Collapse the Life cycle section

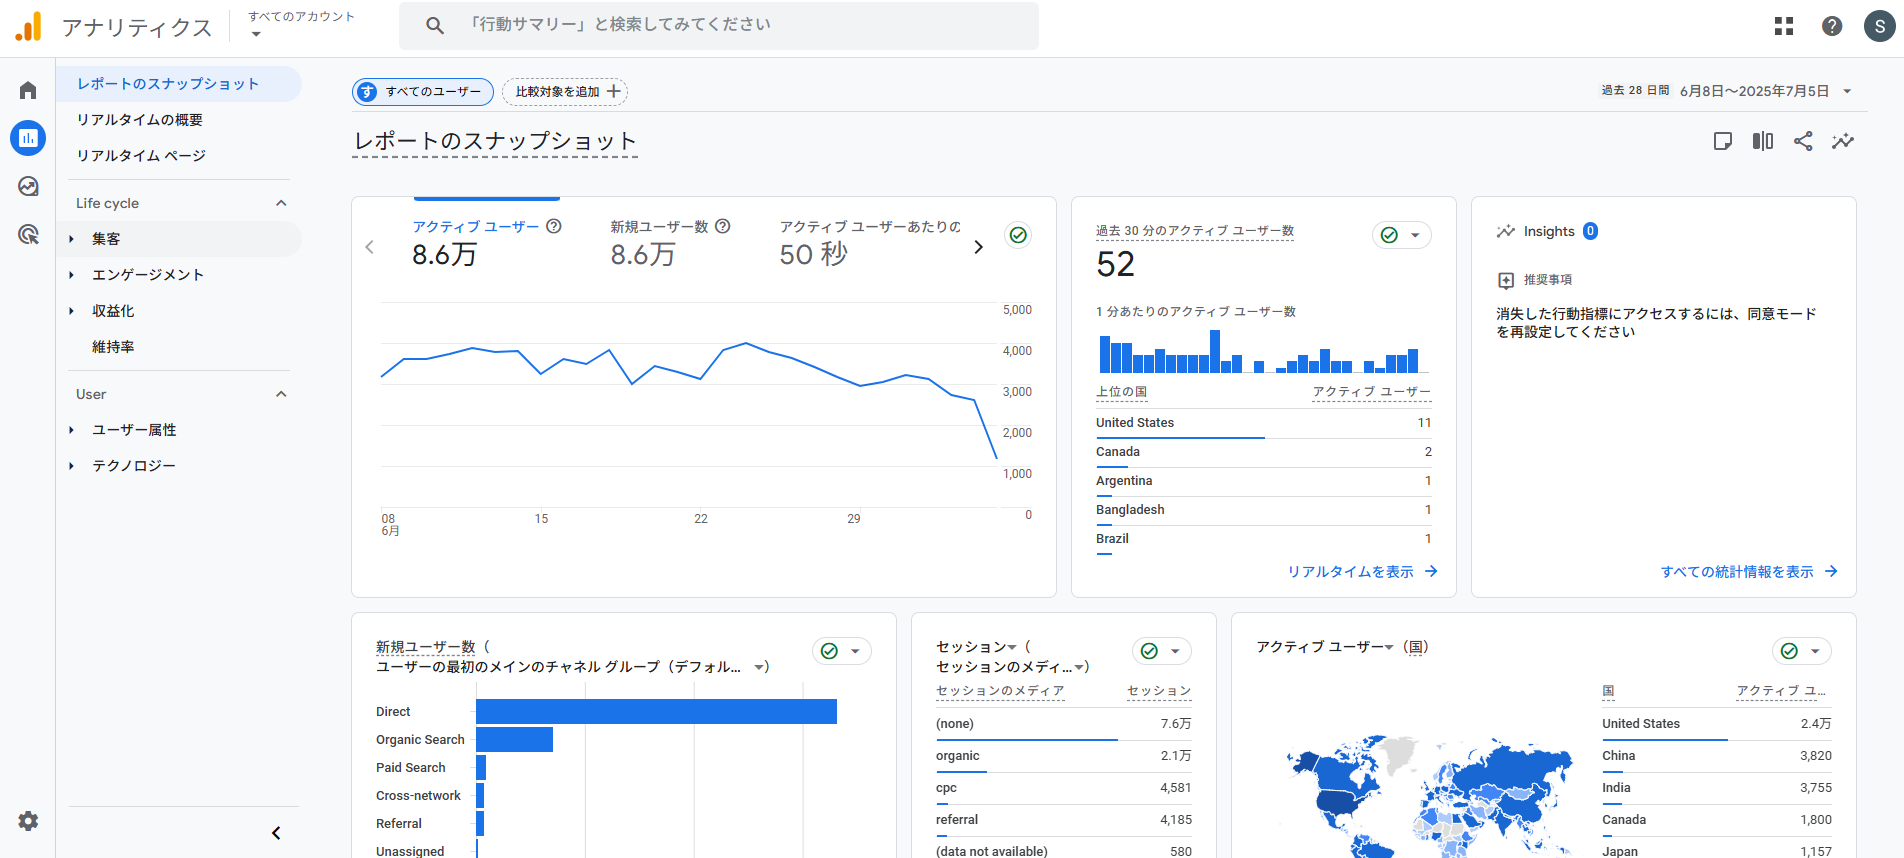281,203
